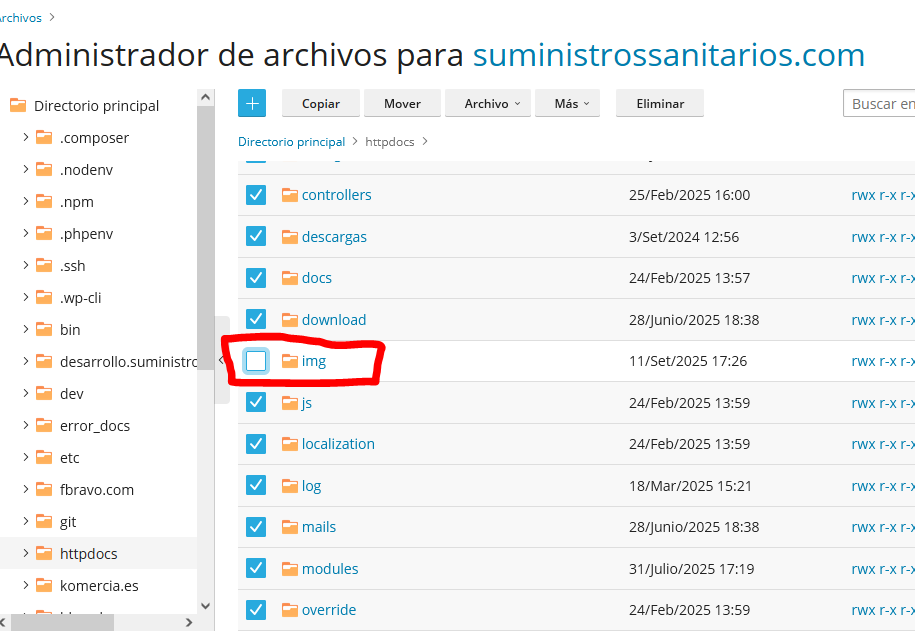The height and width of the screenshot is (637, 915).
Task: Open the Archivo dropdown menu
Action: coord(487,103)
